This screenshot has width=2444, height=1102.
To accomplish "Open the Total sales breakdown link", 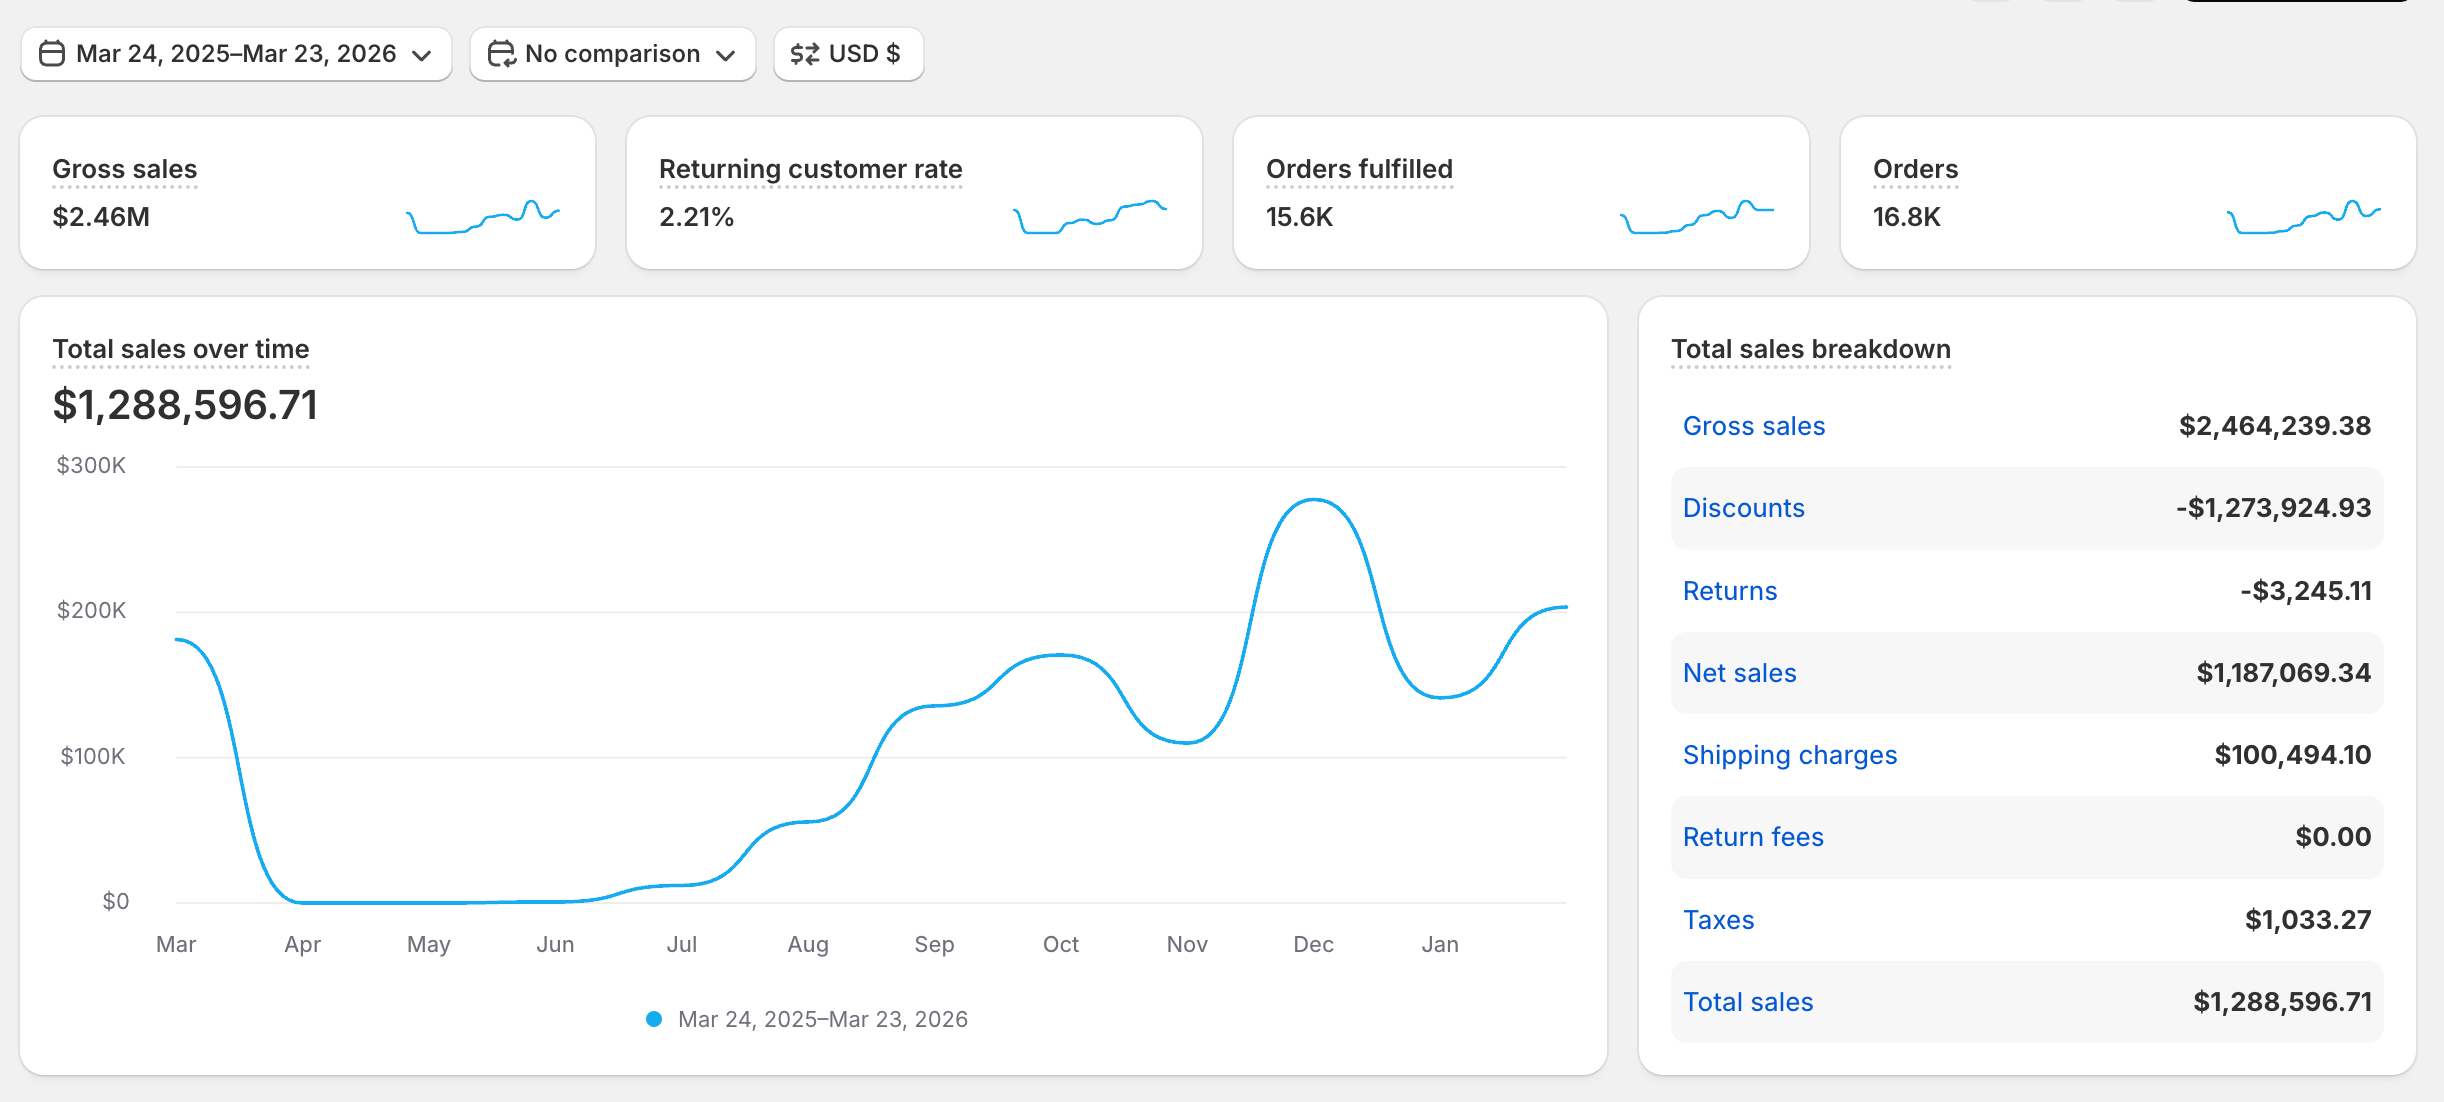I will [1748, 1002].
